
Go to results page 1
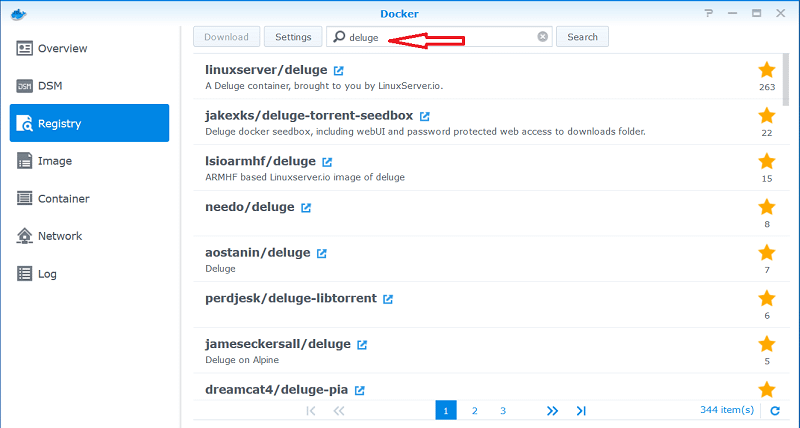[x=446, y=410]
